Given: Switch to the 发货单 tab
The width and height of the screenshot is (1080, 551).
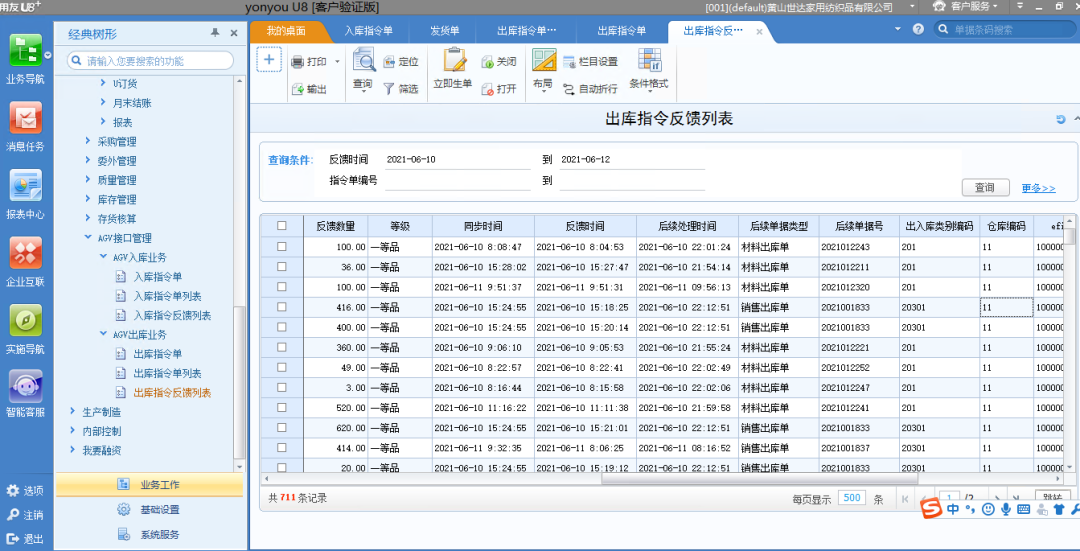Looking at the screenshot, I should [x=445, y=31].
